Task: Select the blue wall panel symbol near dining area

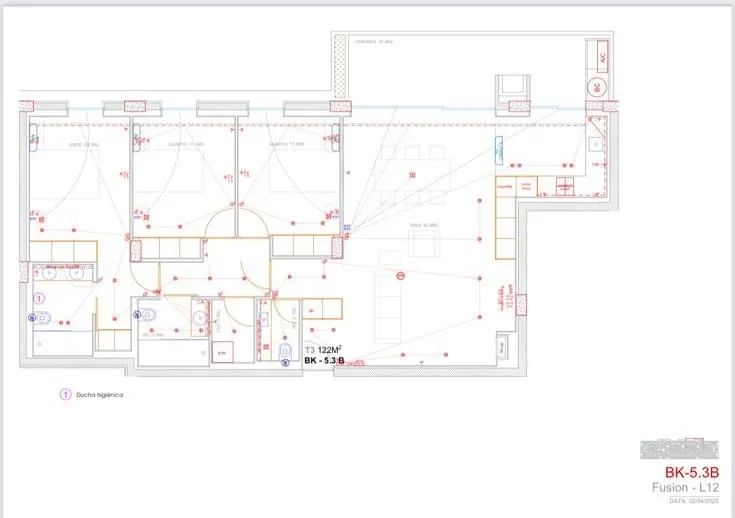Action: click(498, 149)
